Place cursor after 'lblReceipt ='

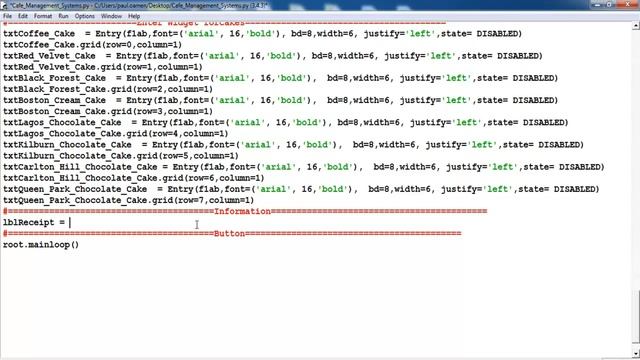[x=70, y=223]
